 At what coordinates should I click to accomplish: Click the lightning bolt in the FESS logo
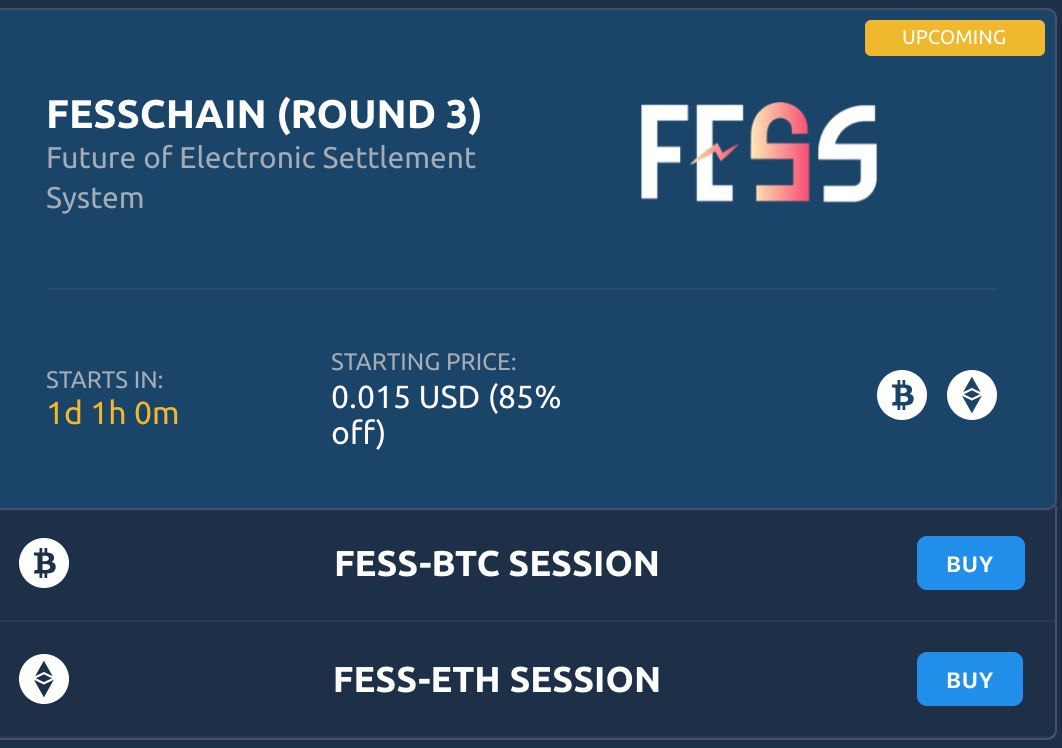[713, 153]
